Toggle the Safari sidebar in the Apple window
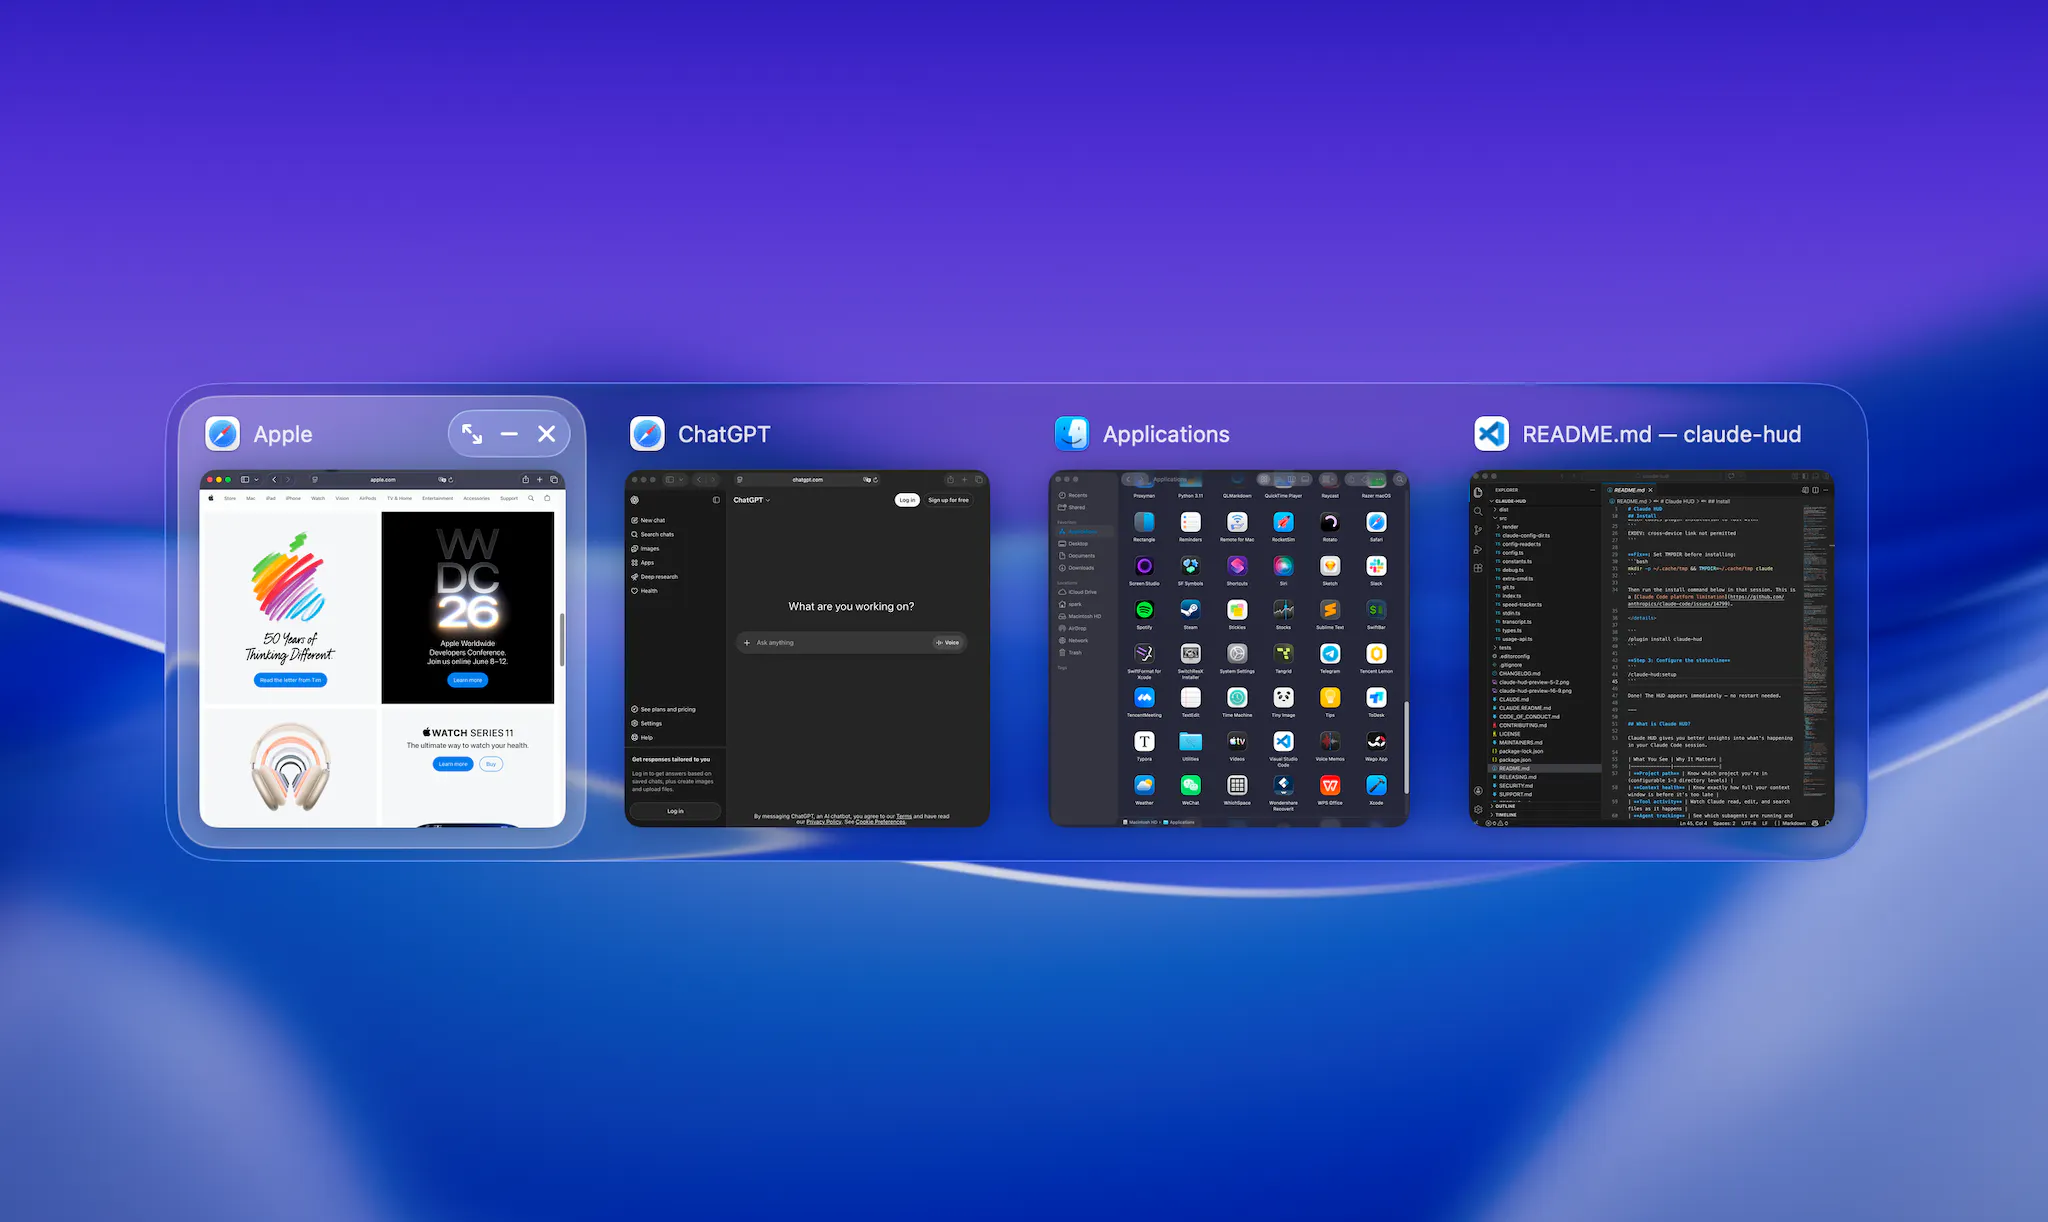The image size is (2048, 1222). [245, 480]
